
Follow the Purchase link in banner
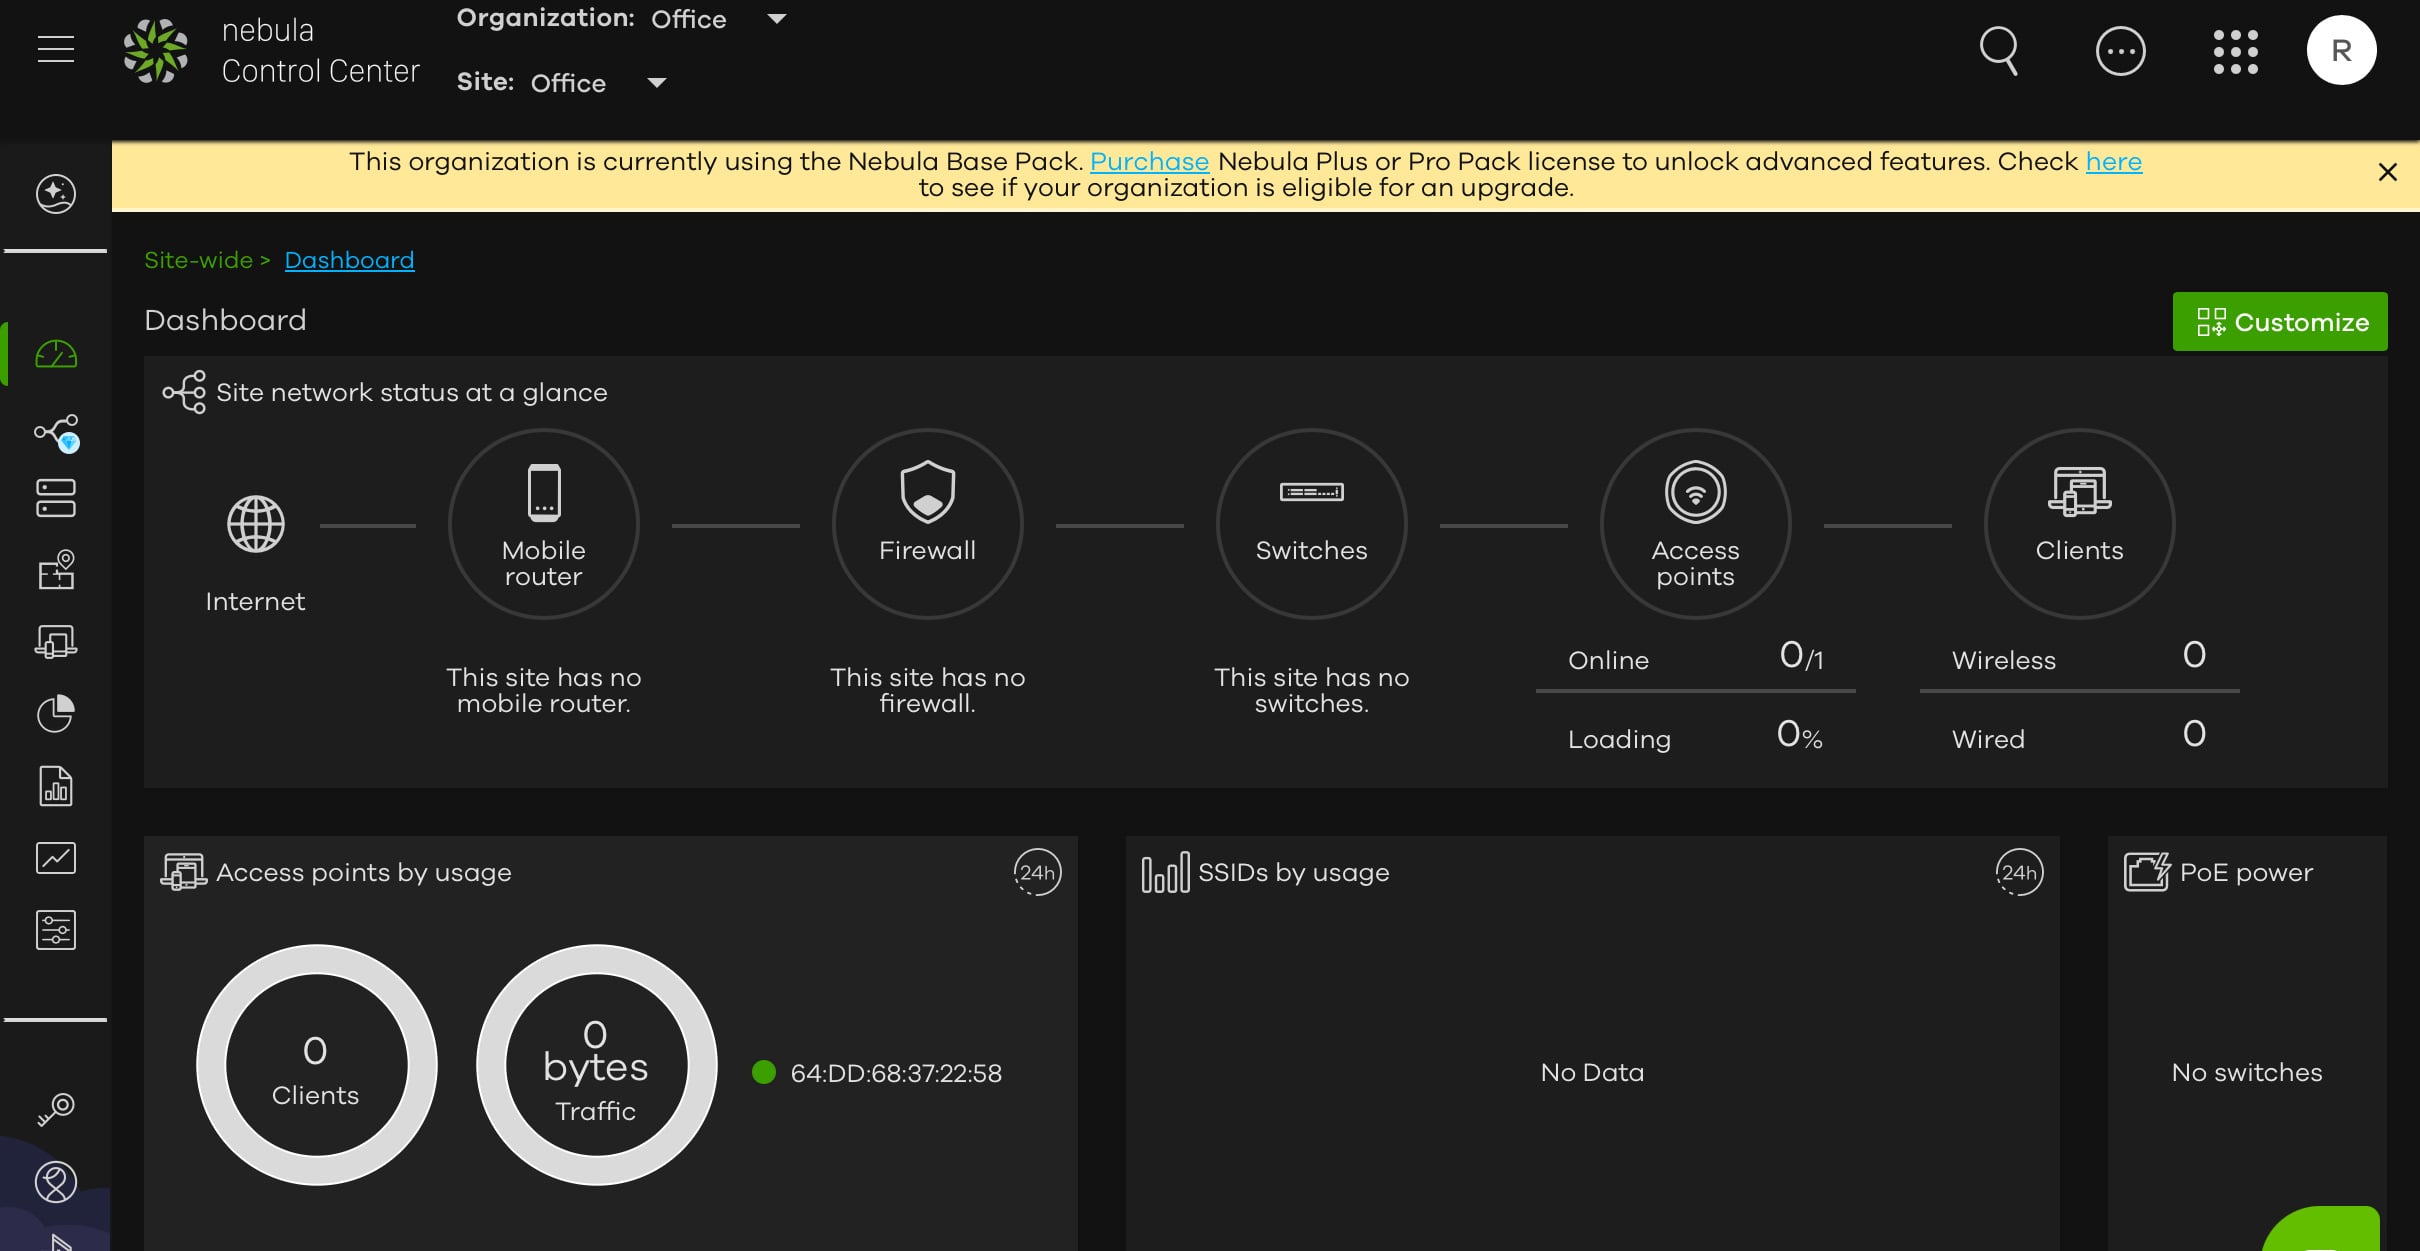point(1149,162)
